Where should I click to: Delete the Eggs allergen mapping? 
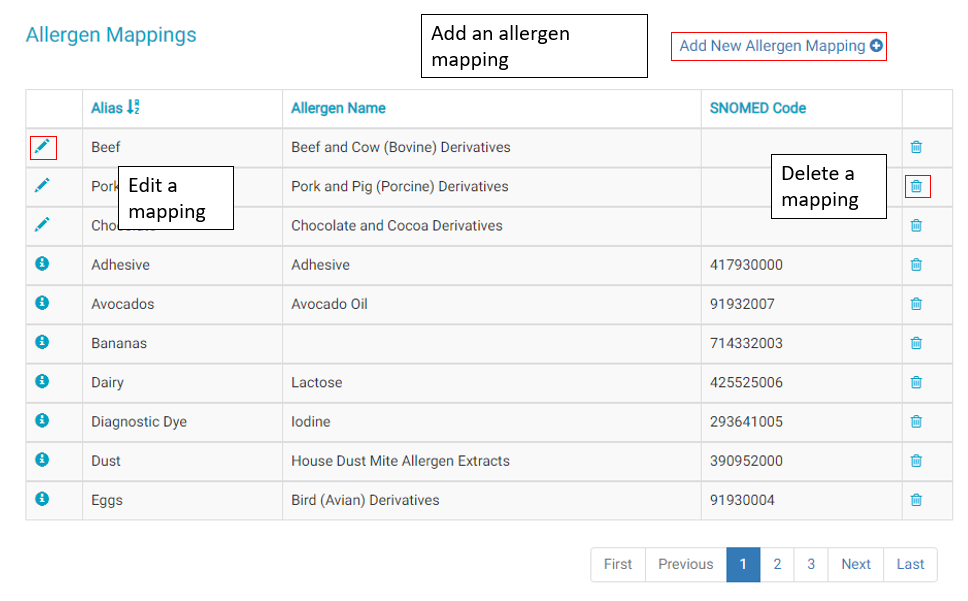click(x=916, y=500)
